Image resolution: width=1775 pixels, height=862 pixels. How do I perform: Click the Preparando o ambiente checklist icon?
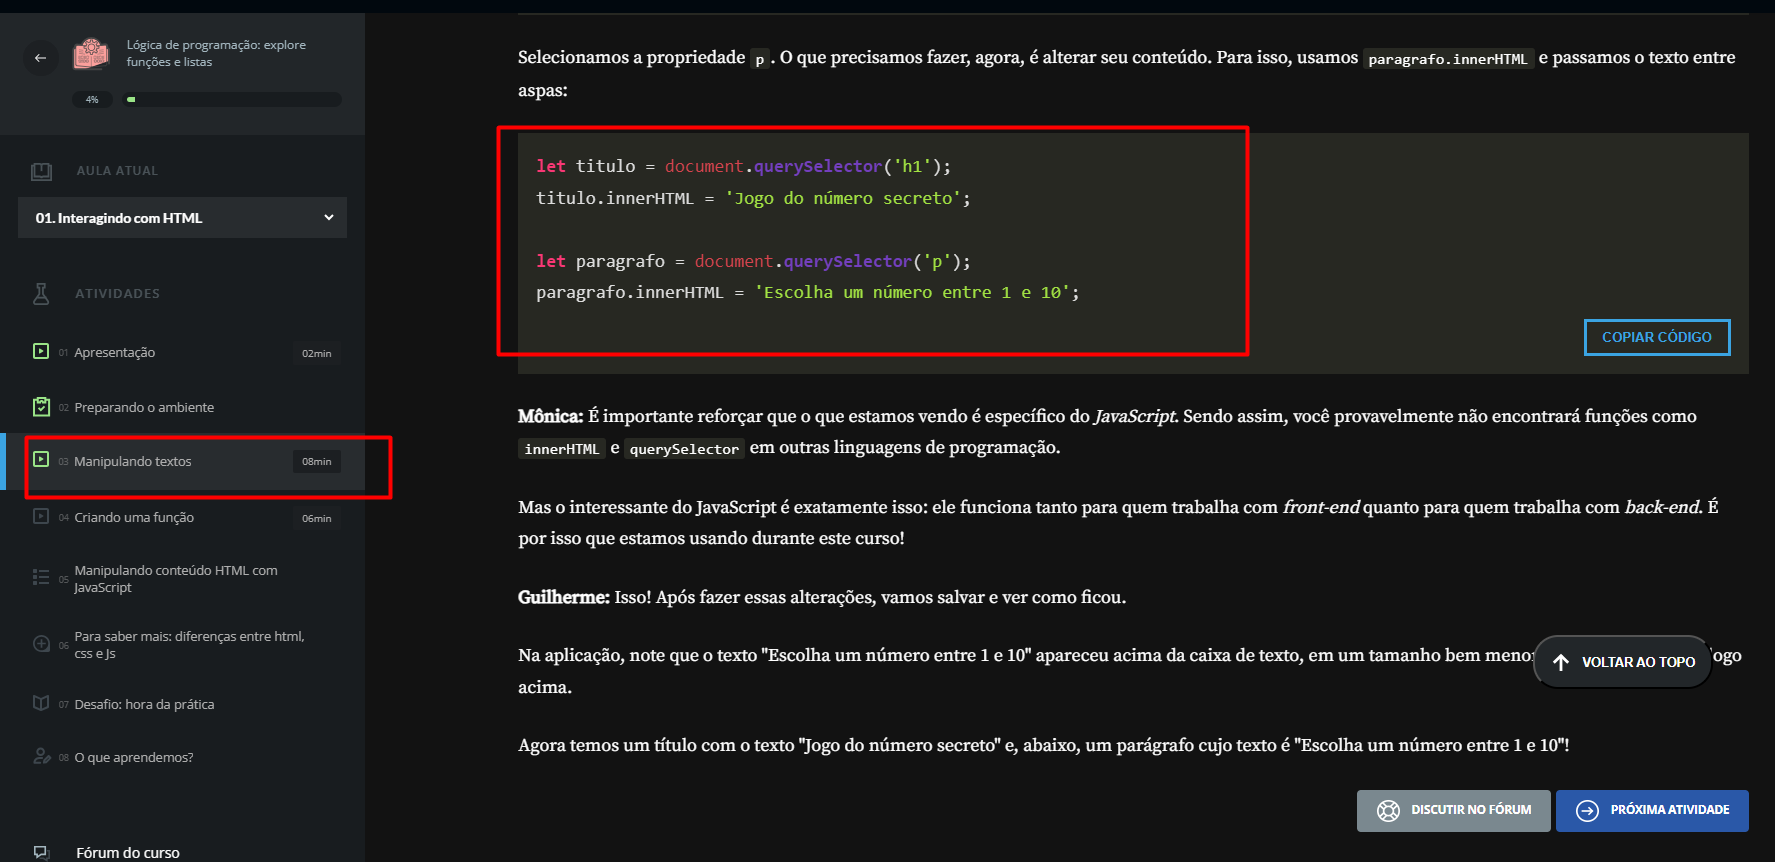pos(41,406)
